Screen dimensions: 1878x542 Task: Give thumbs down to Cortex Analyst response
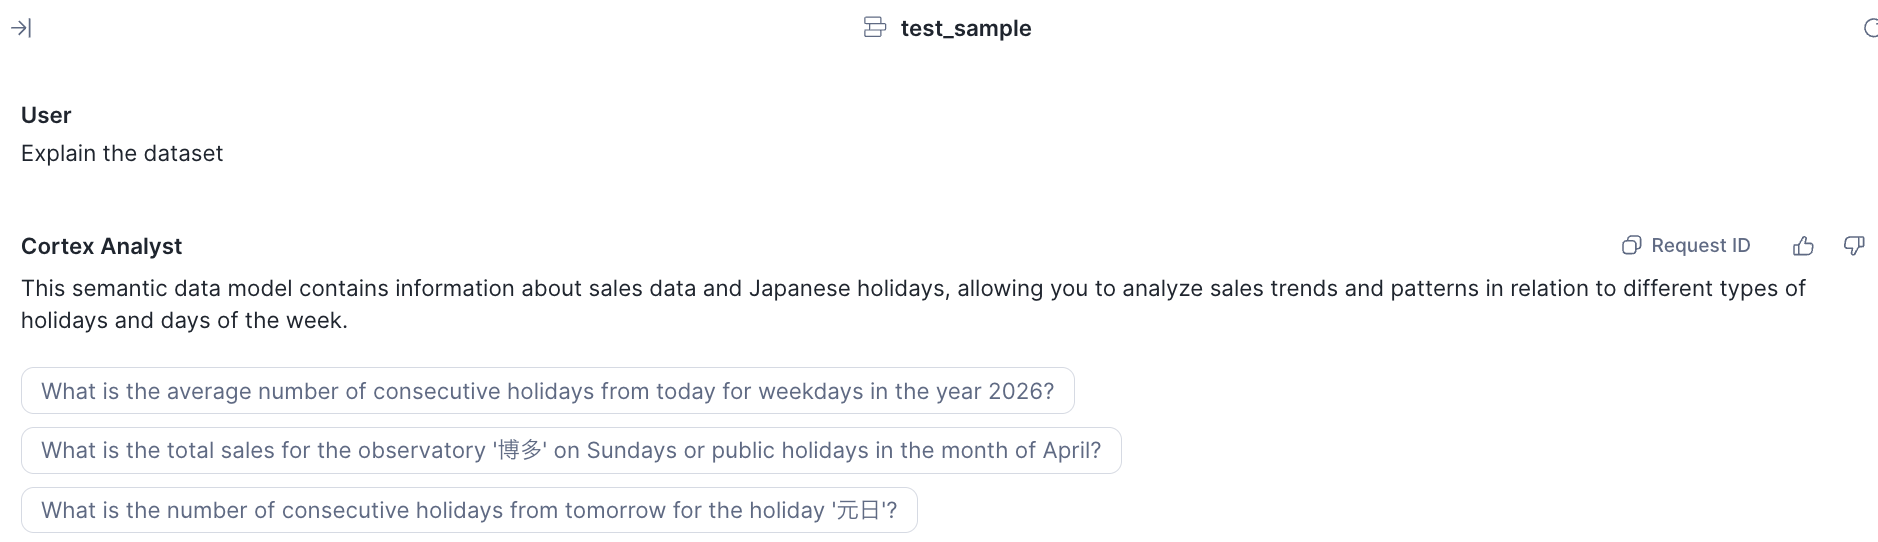pyautogui.click(x=1854, y=246)
